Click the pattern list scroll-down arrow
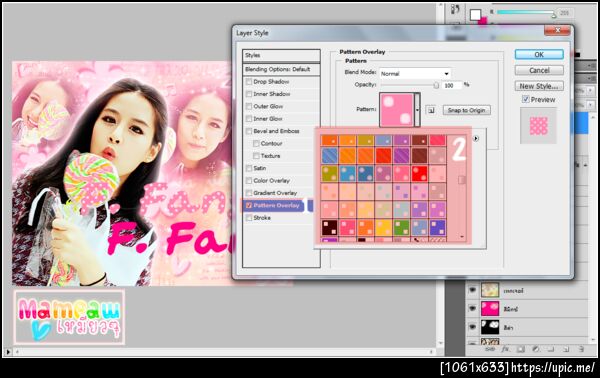Screen dimensions: 600x378 [x=462, y=237]
